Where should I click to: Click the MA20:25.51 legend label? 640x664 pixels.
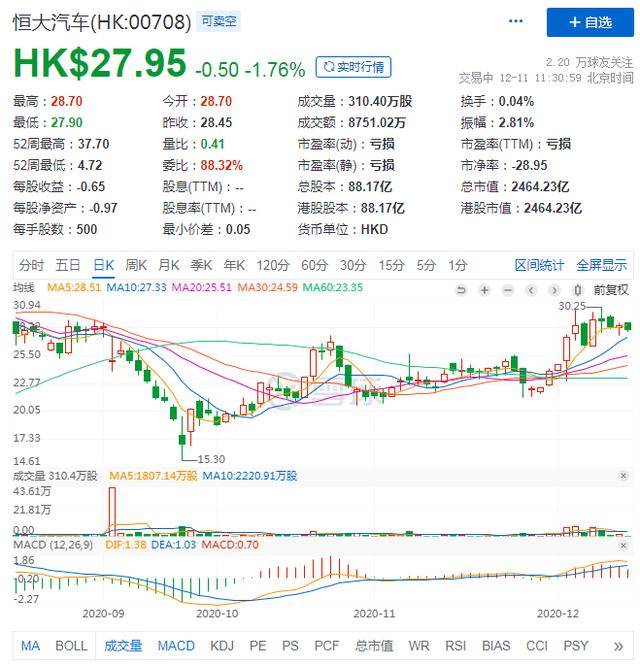pos(202,288)
